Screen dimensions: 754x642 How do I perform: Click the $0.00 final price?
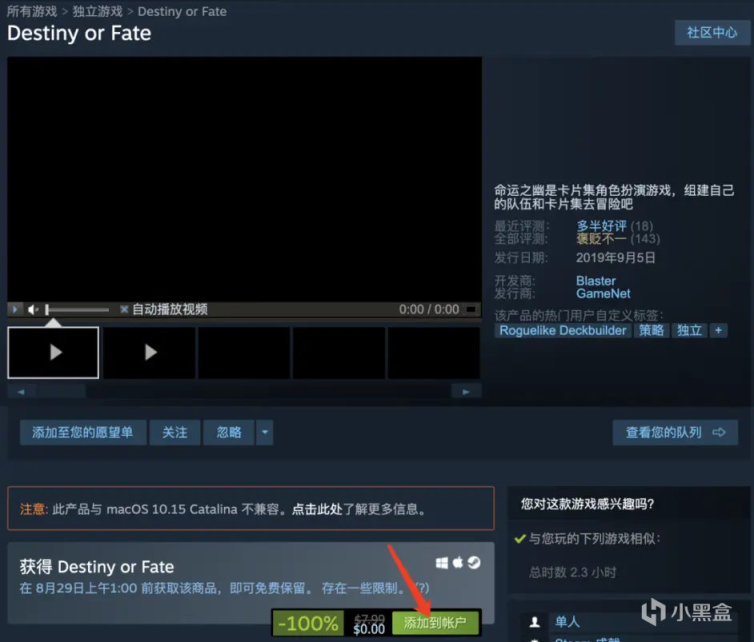(x=369, y=629)
